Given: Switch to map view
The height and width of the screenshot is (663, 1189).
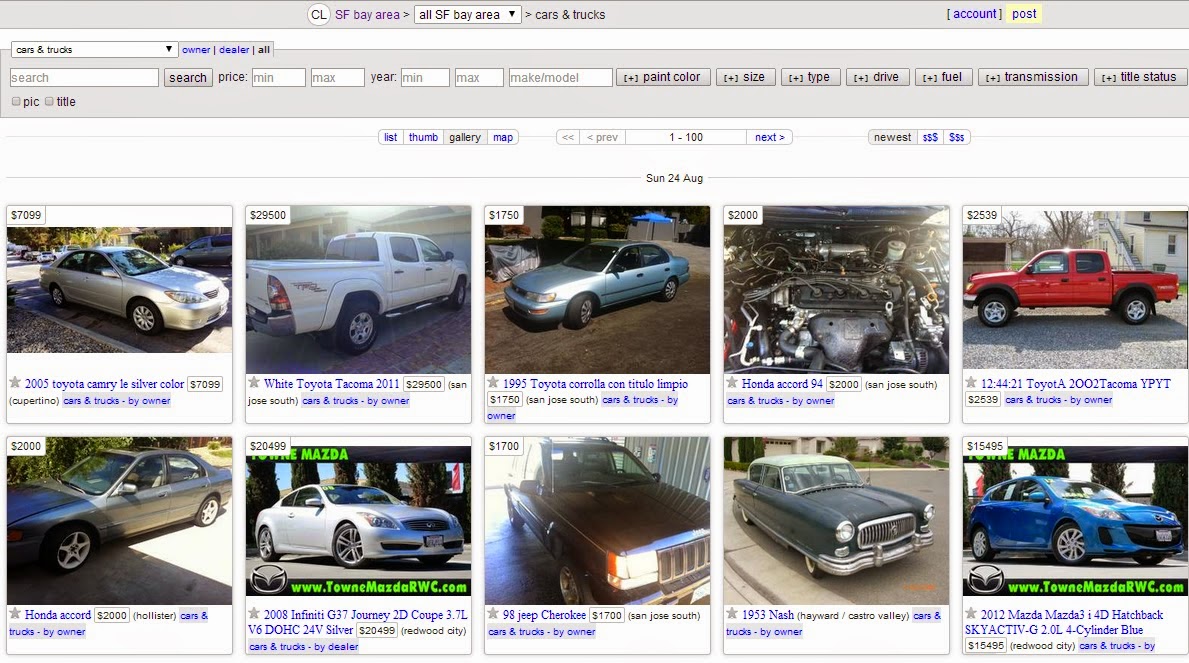Looking at the screenshot, I should pyautogui.click(x=503, y=137).
